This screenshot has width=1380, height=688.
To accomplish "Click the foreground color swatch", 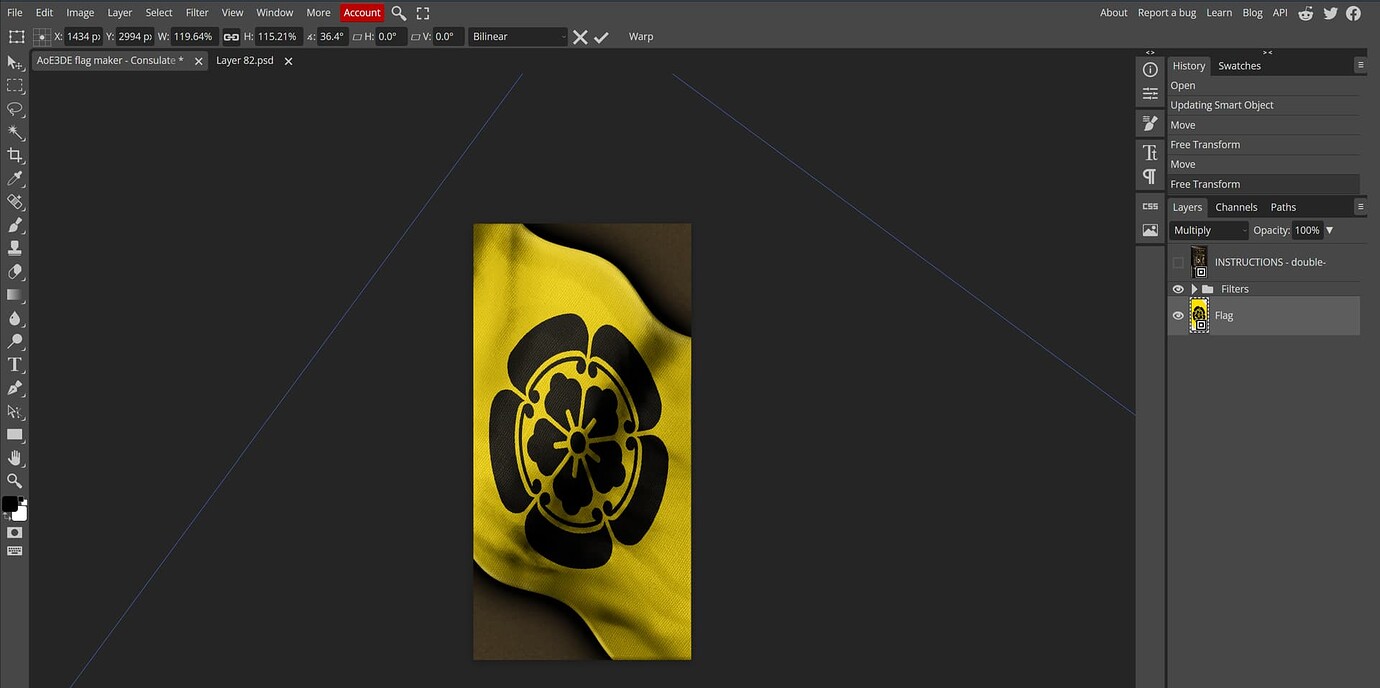I will (x=12, y=505).
